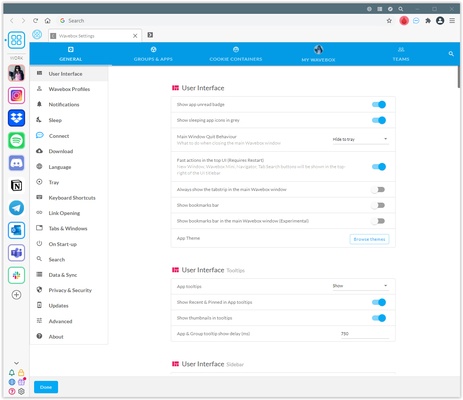This screenshot has height=400, width=463.
Task: Select Wavebox Profiles in settings menu
Action: click(69, 89)
